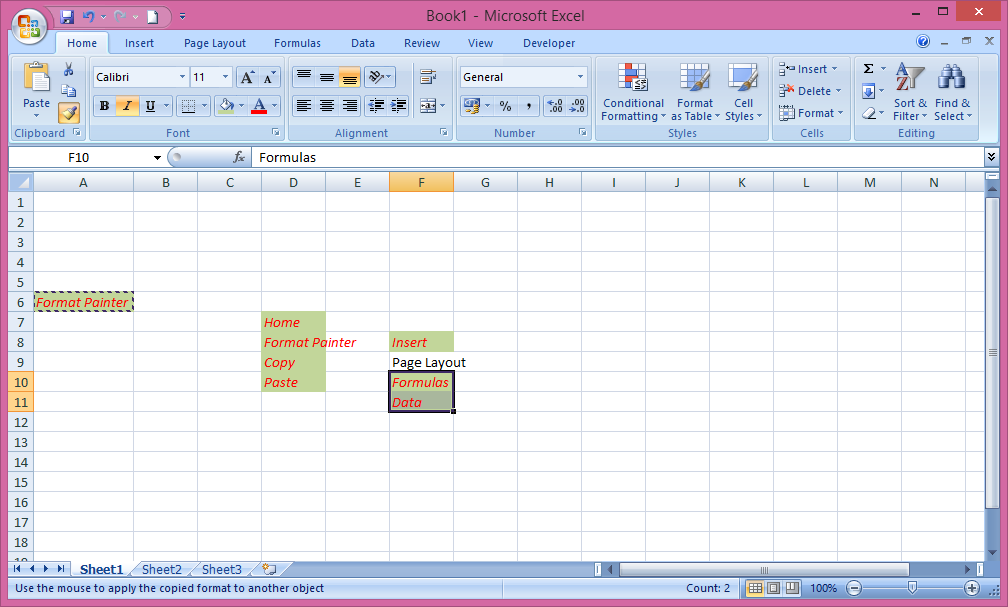Save the workbook from Quick Access toolbar
The height and width of the screenshot is (607, 1008).
point(67,17)
